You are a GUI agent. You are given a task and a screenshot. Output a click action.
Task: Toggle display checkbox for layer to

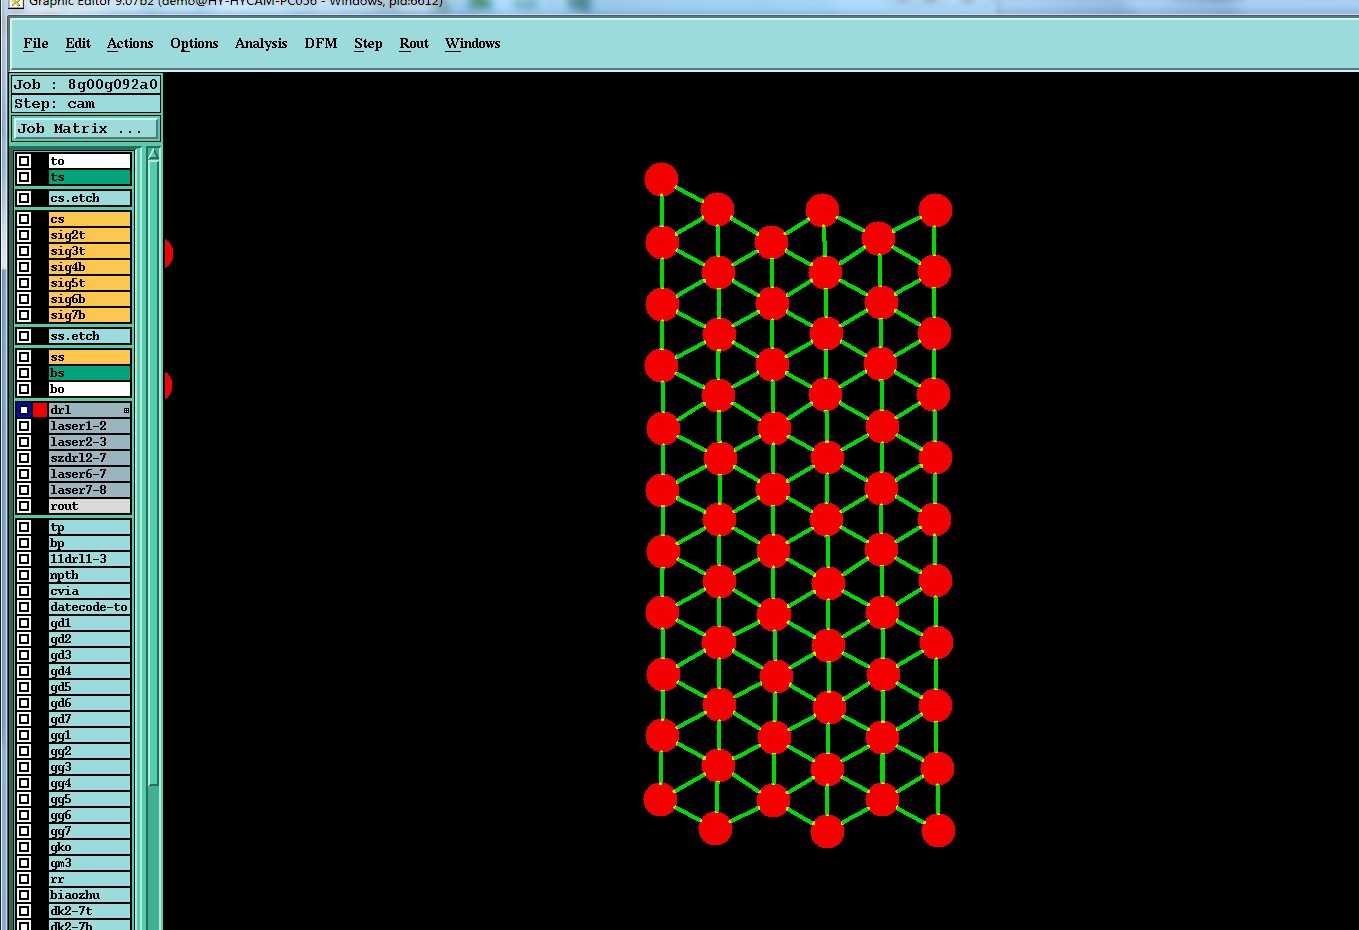(24, 161)
